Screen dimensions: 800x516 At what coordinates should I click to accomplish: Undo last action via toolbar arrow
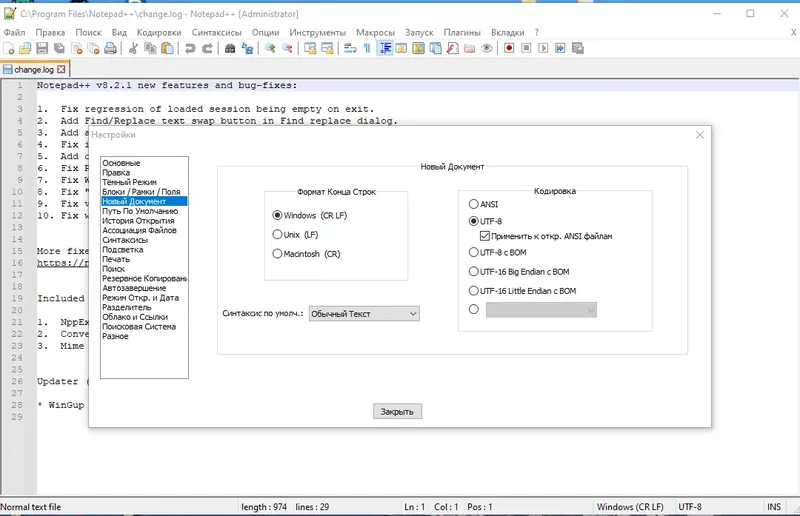click(x=190, y=48)
